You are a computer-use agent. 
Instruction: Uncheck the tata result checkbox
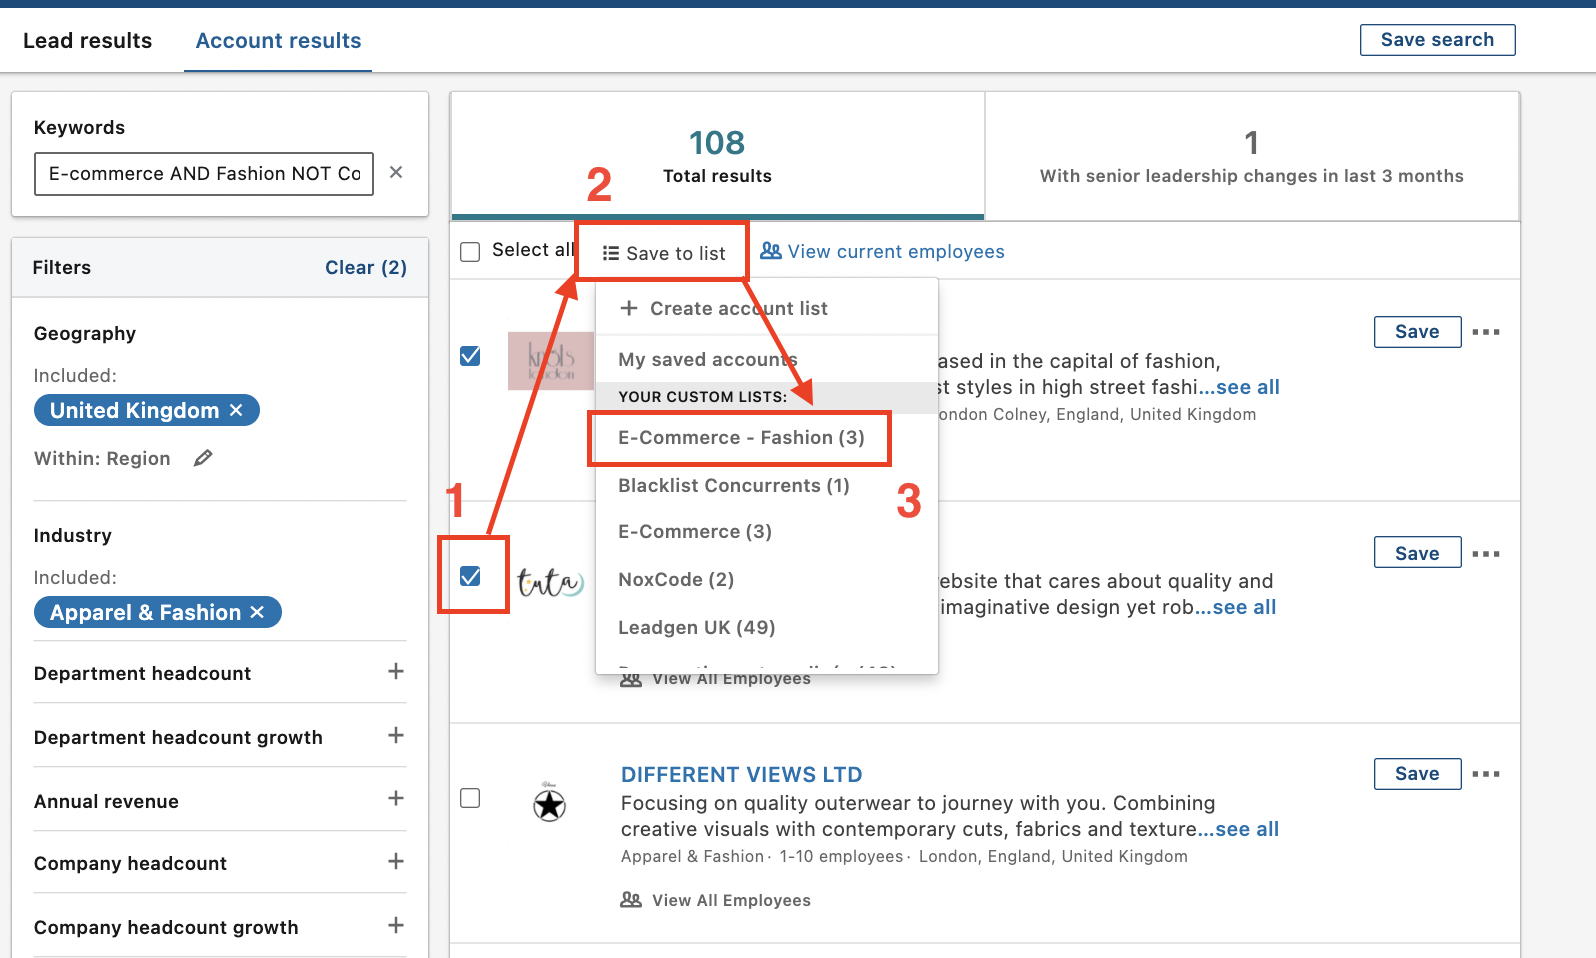click(470, 576)
